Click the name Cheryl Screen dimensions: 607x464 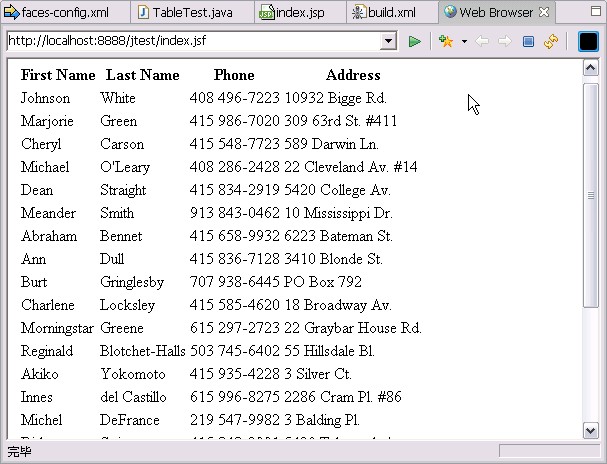(x=41, y=144)
